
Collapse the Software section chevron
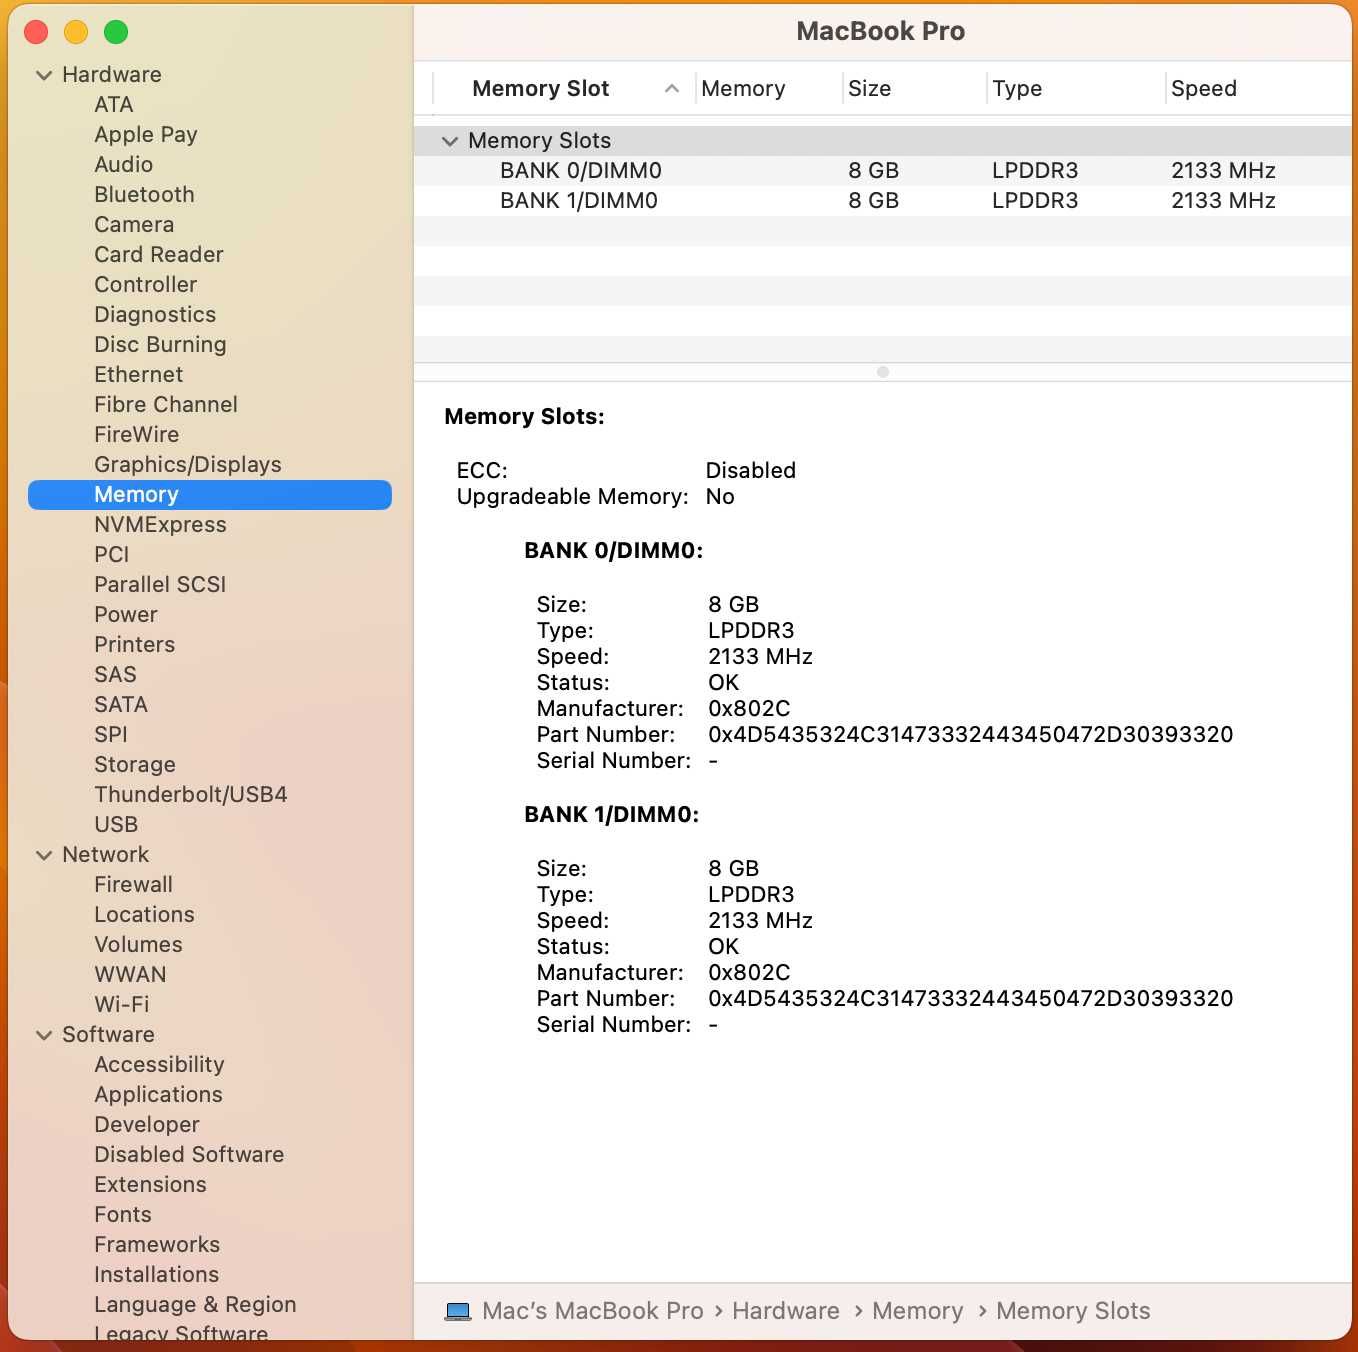click(x=44, y=1035)
